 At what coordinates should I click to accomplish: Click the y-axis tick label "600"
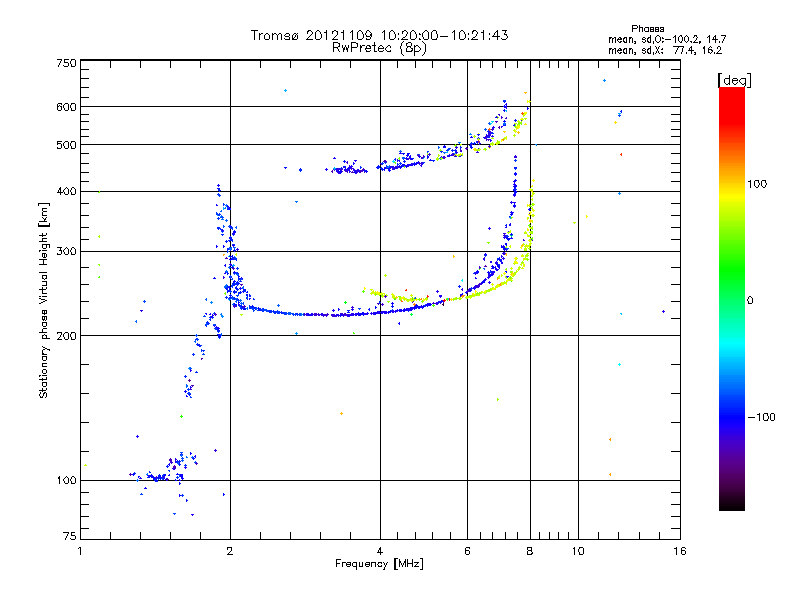[x=66, y=107]
